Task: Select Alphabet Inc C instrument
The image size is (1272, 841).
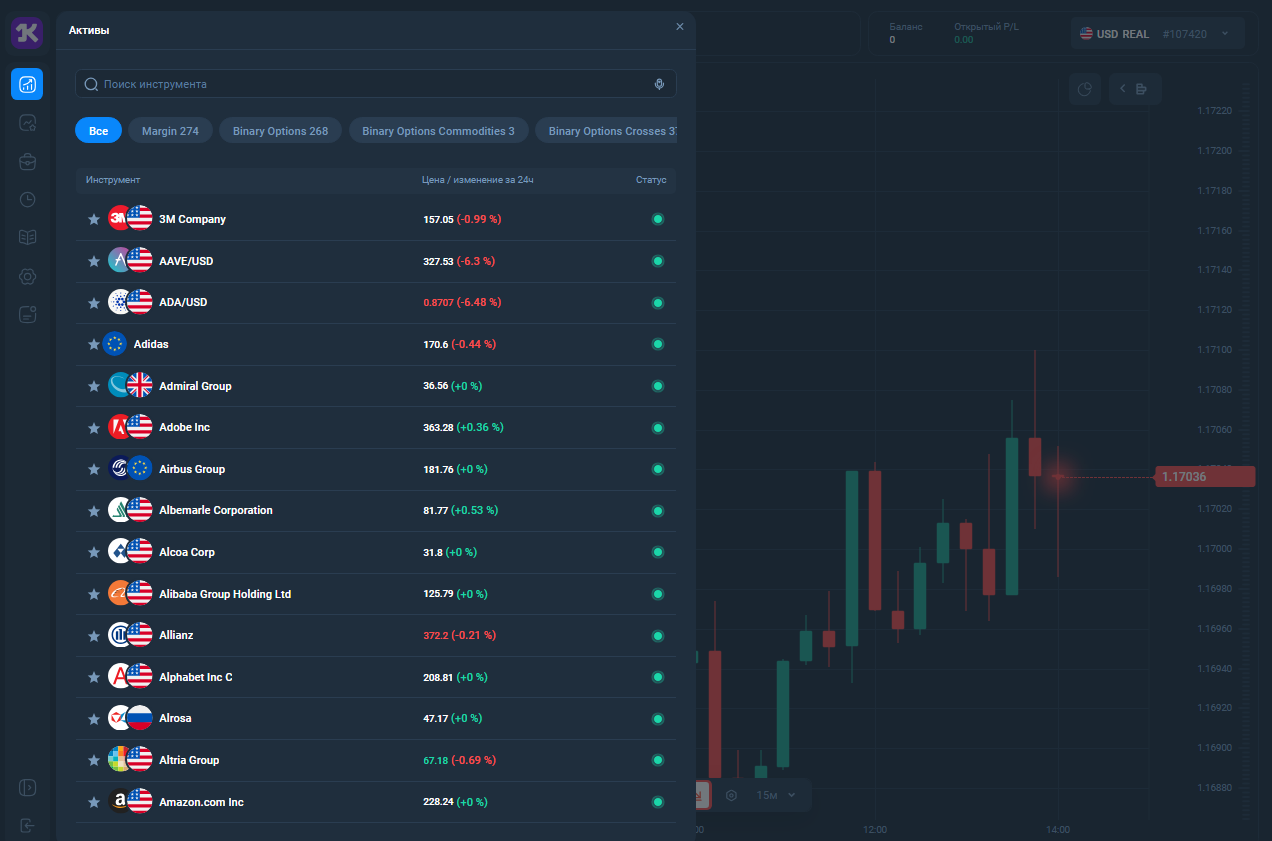Action: [376, 677]
